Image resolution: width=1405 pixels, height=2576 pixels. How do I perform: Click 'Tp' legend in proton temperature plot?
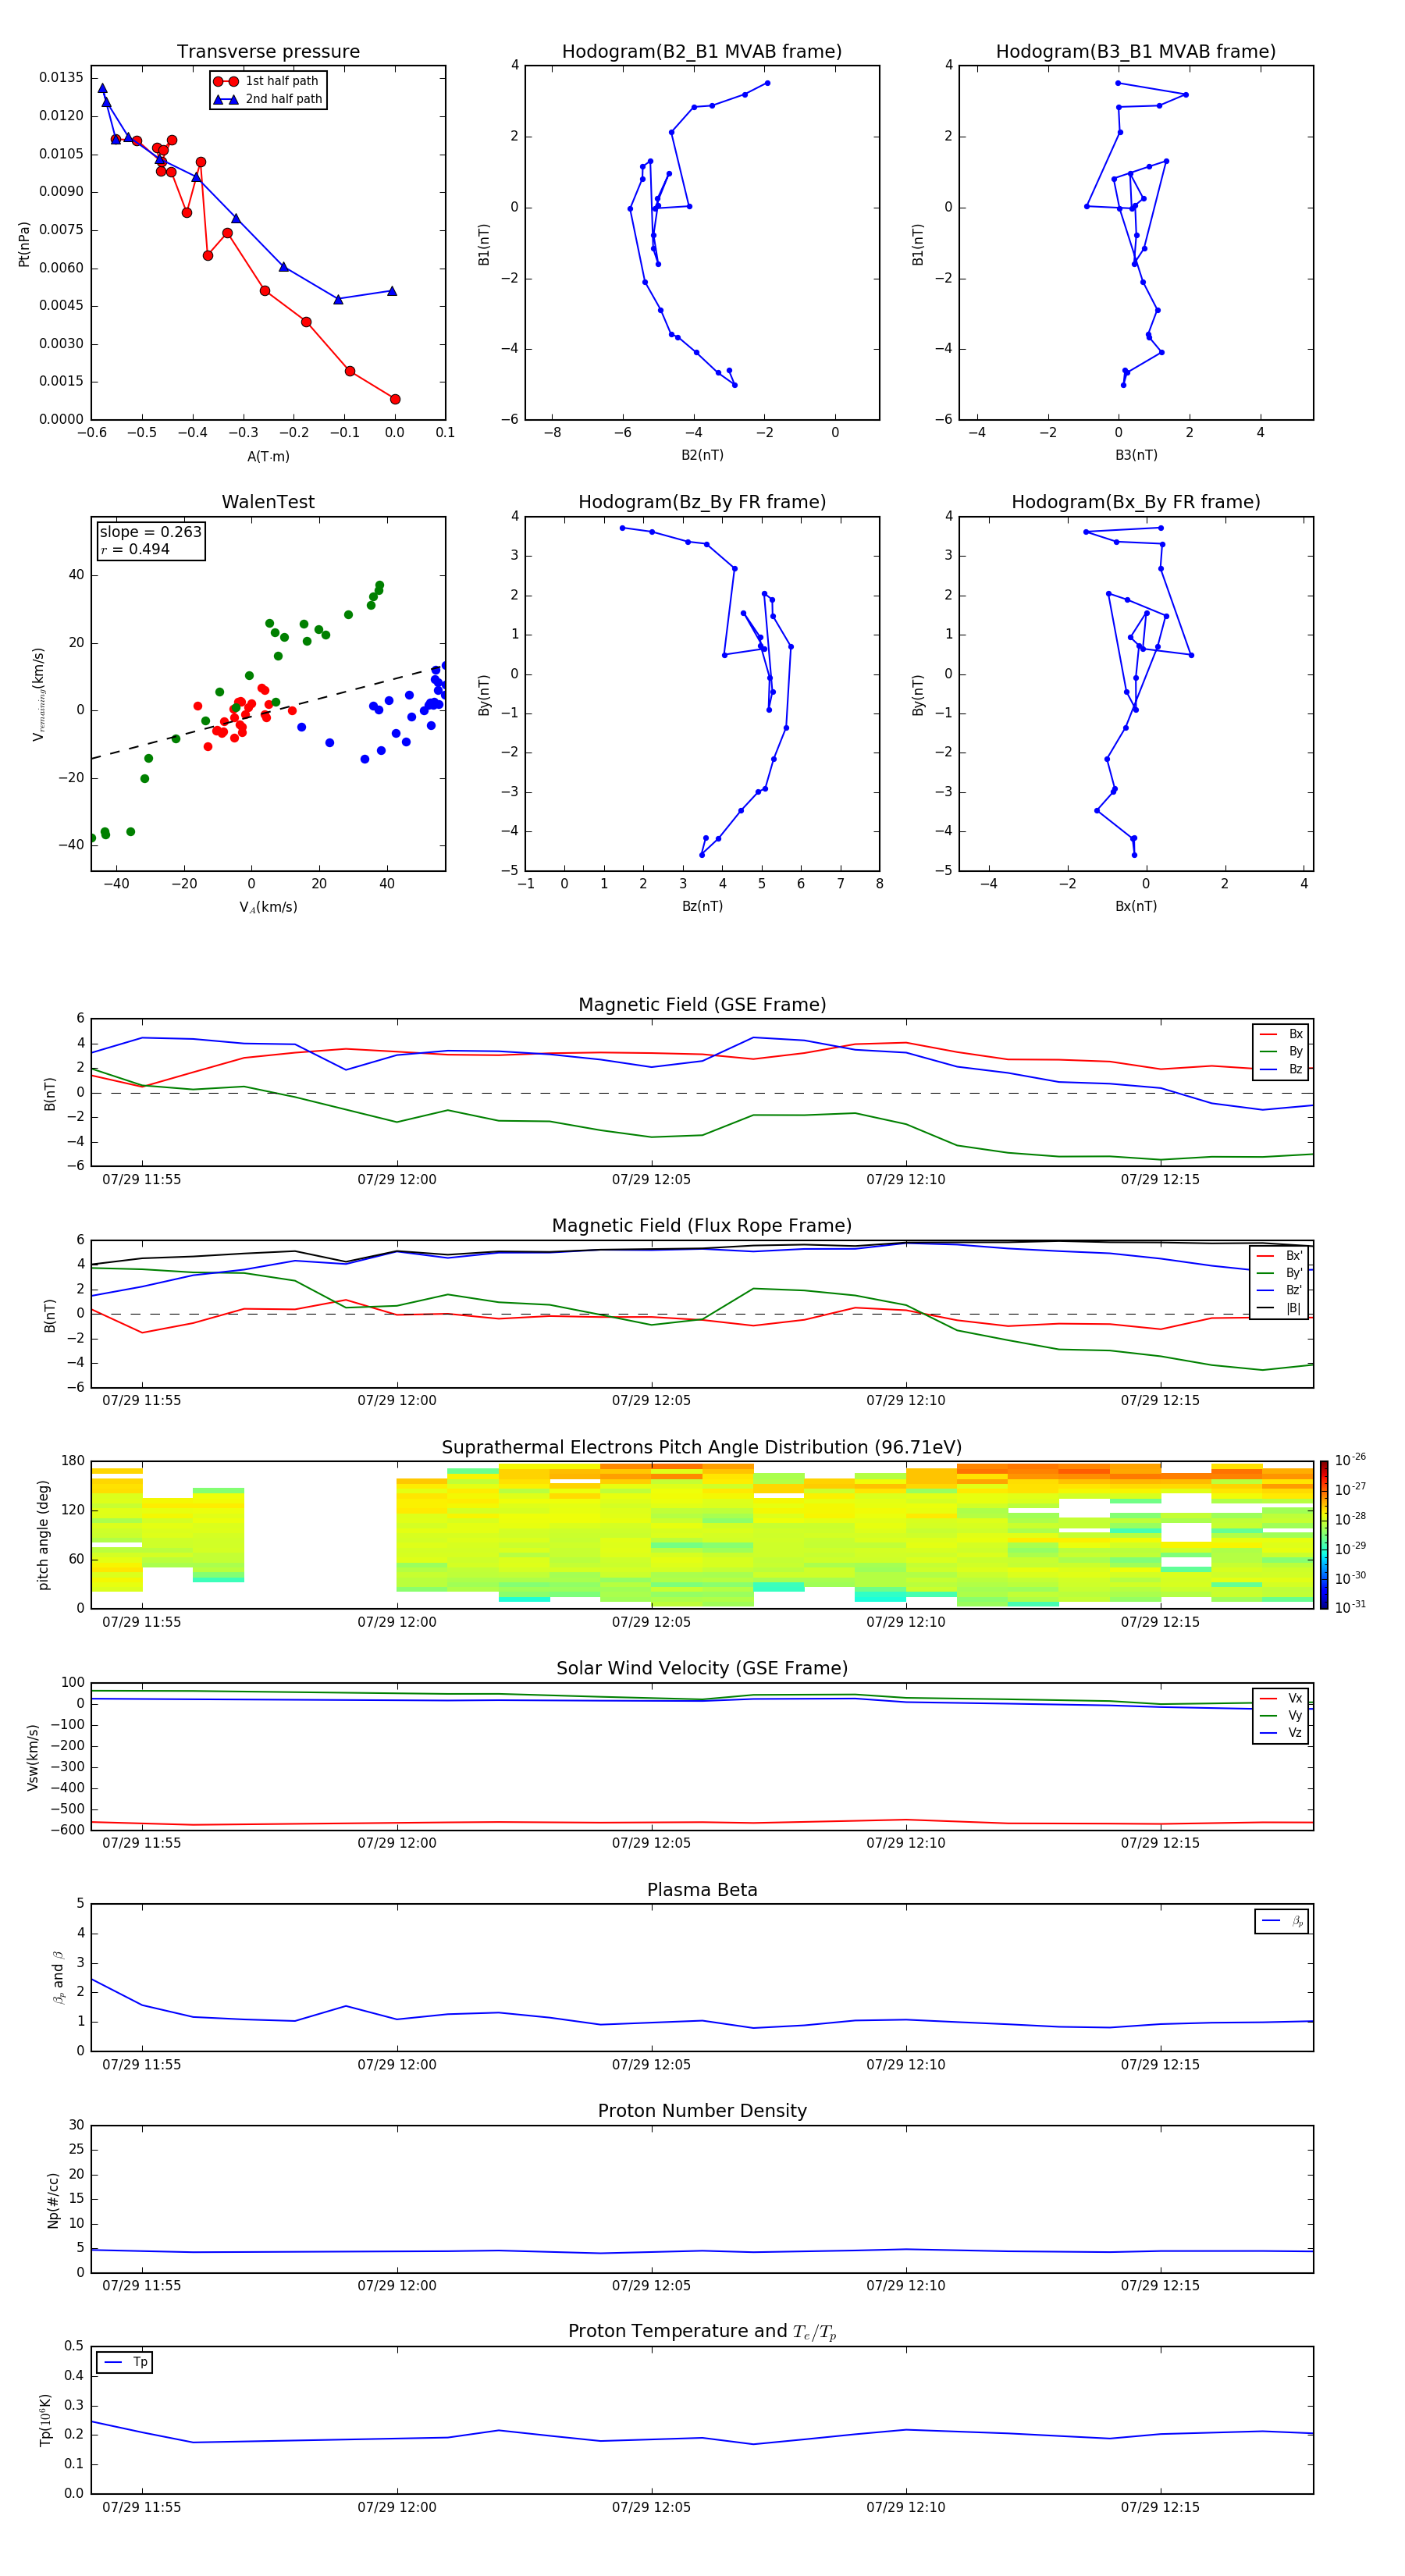[x=124, y=2362]
